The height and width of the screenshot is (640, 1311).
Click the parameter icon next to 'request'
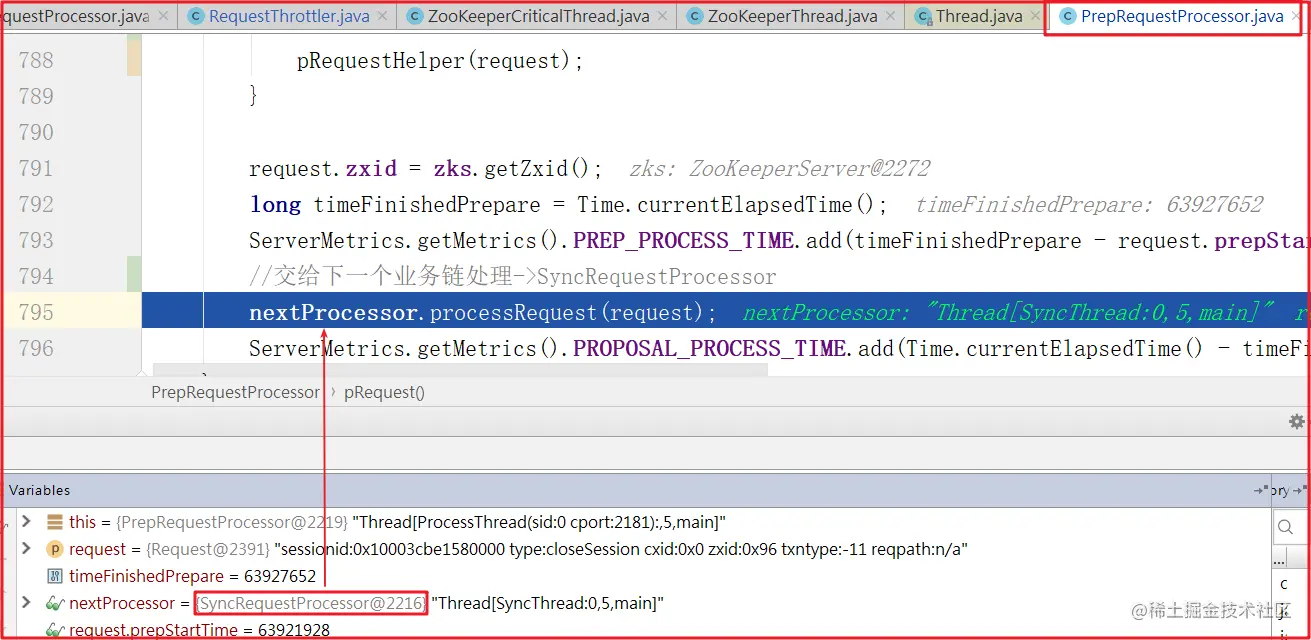(x=55, y=549)
